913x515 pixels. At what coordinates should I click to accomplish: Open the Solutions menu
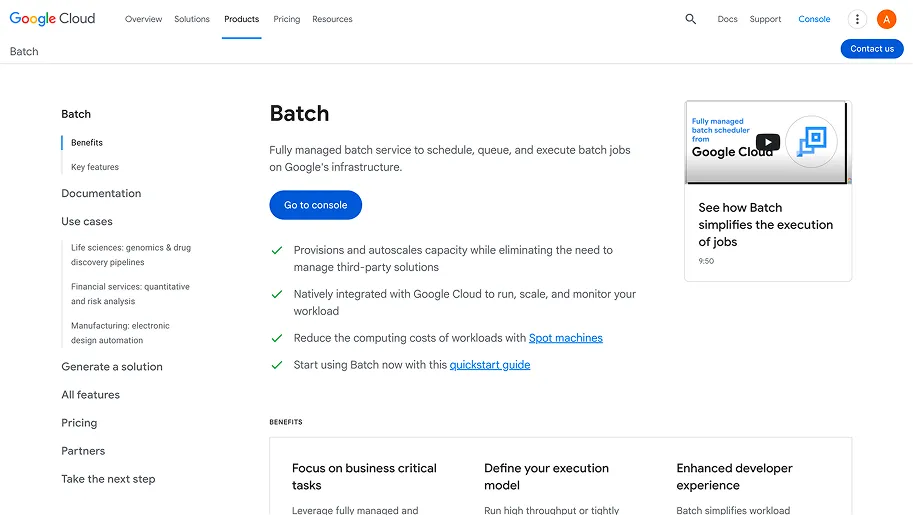(x=192, y=19)
